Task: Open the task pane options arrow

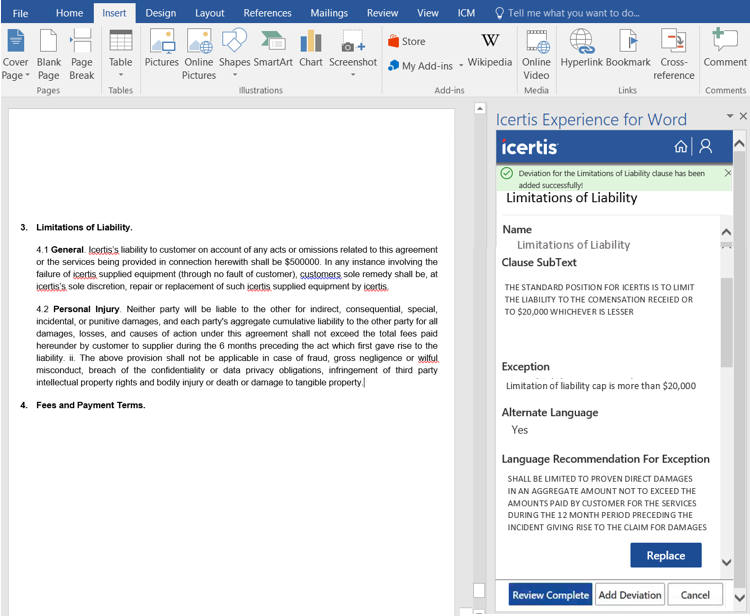Action: pos(730,117)
